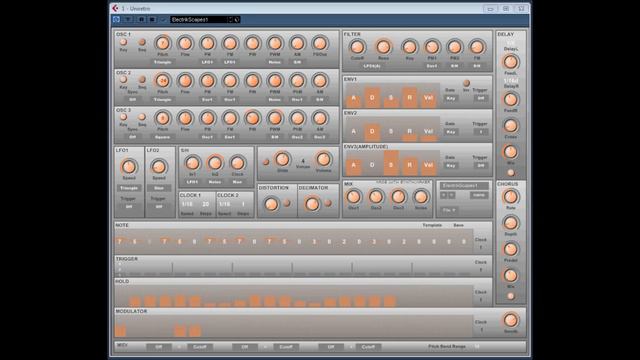Click the Filter Reso knob
This screenshot has height=360, width=640.
(383, 47)
